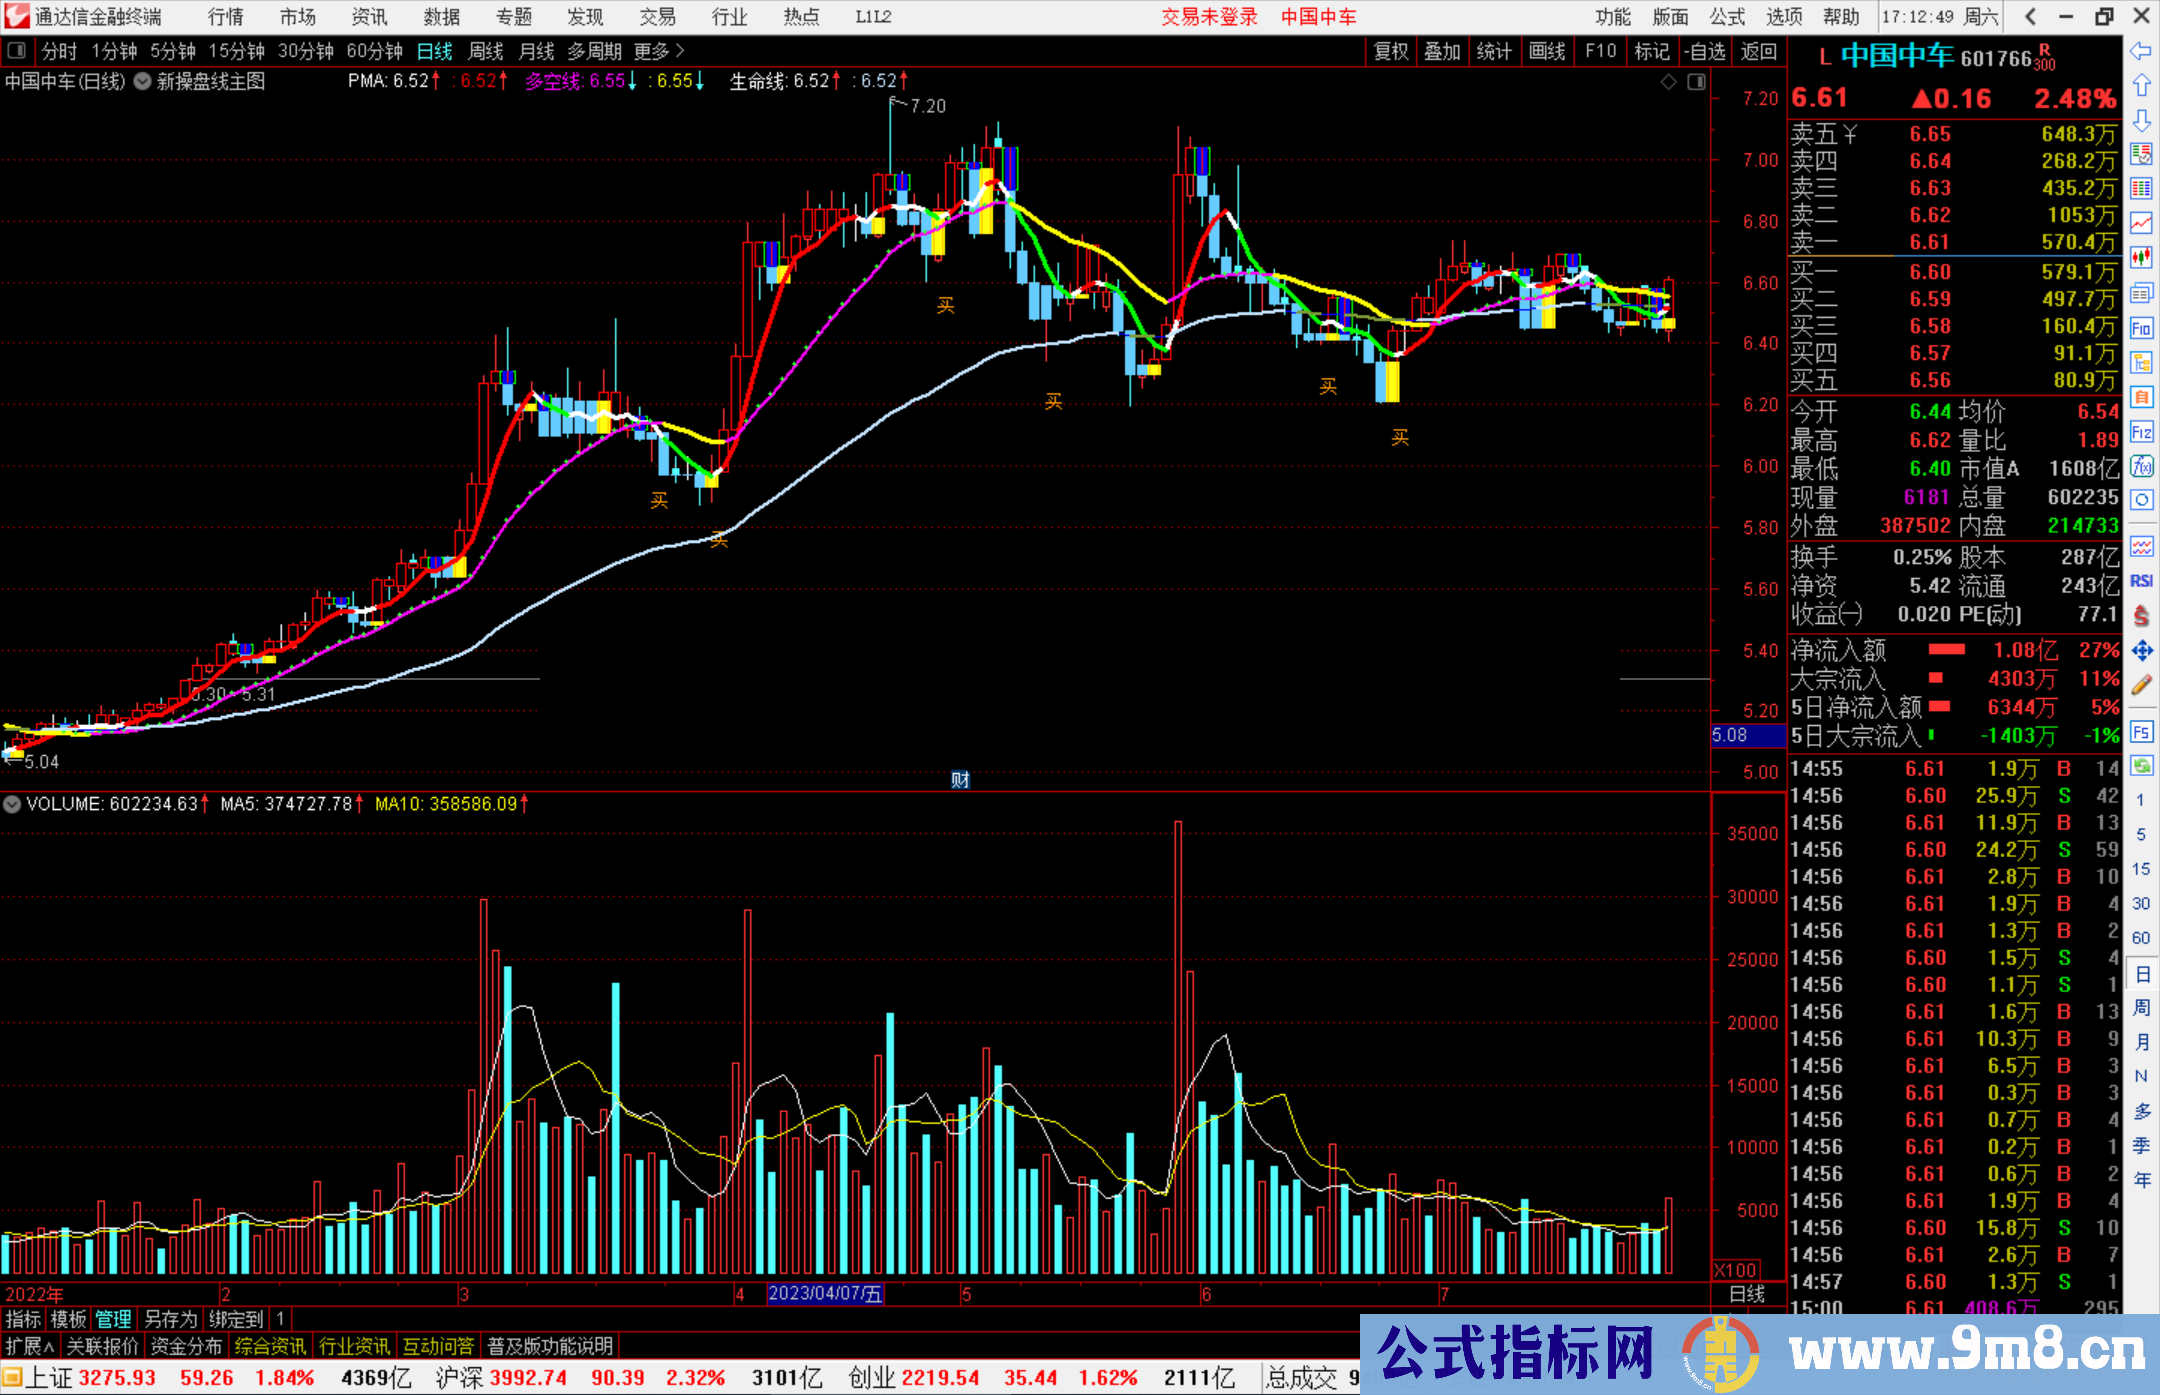Click the 另存为 button
This screenshot has height=1395, width=2160.
171,1319
